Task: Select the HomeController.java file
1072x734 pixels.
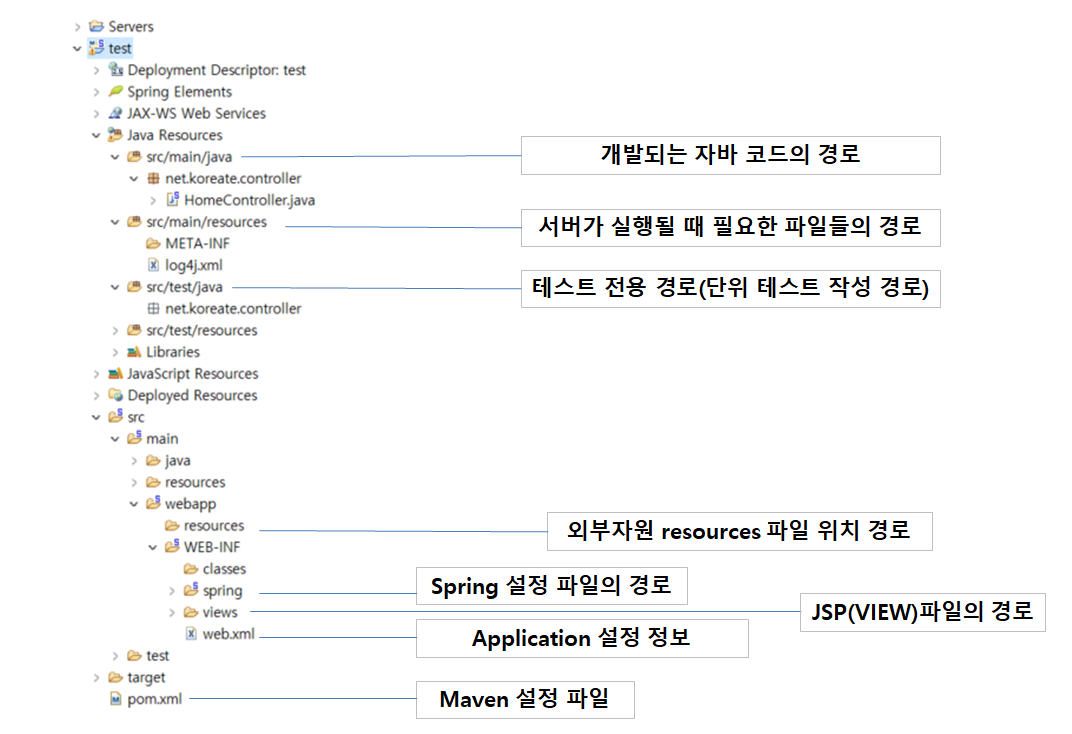Action: click(250, 200)
